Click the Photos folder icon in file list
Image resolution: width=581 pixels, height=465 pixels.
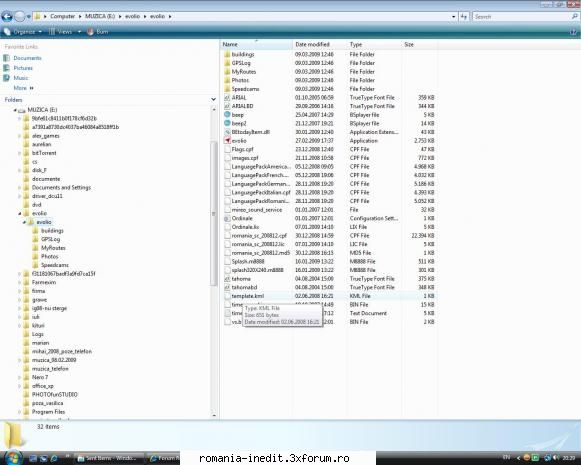click(228, 80)
